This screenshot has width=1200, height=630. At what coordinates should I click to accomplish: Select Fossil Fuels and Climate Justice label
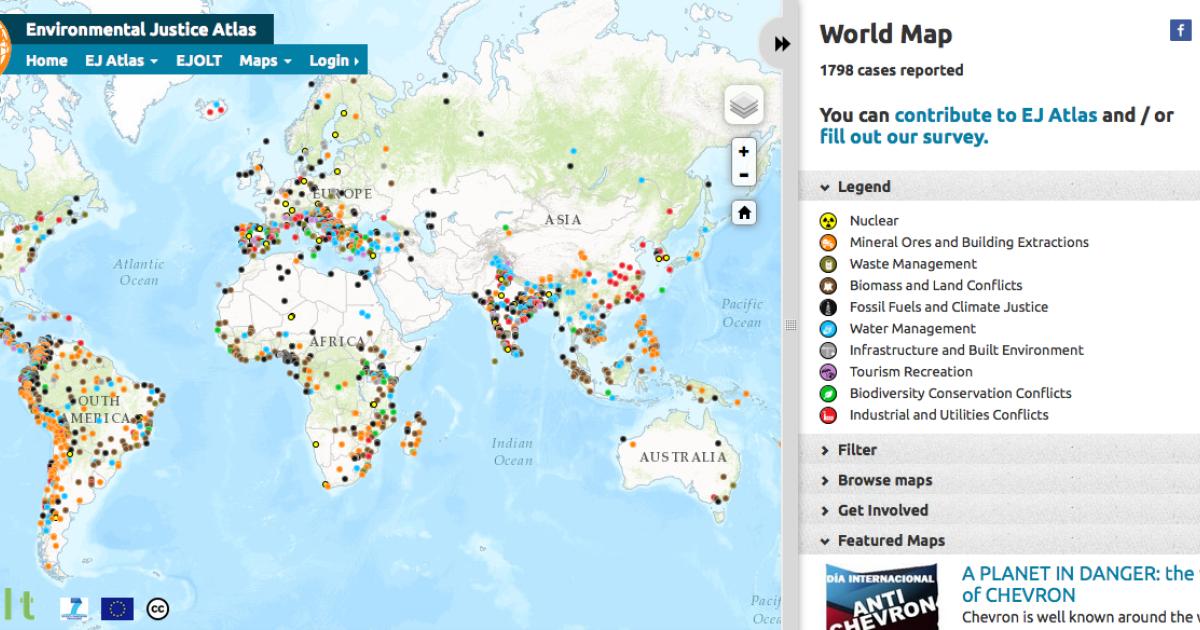(949, 307)
